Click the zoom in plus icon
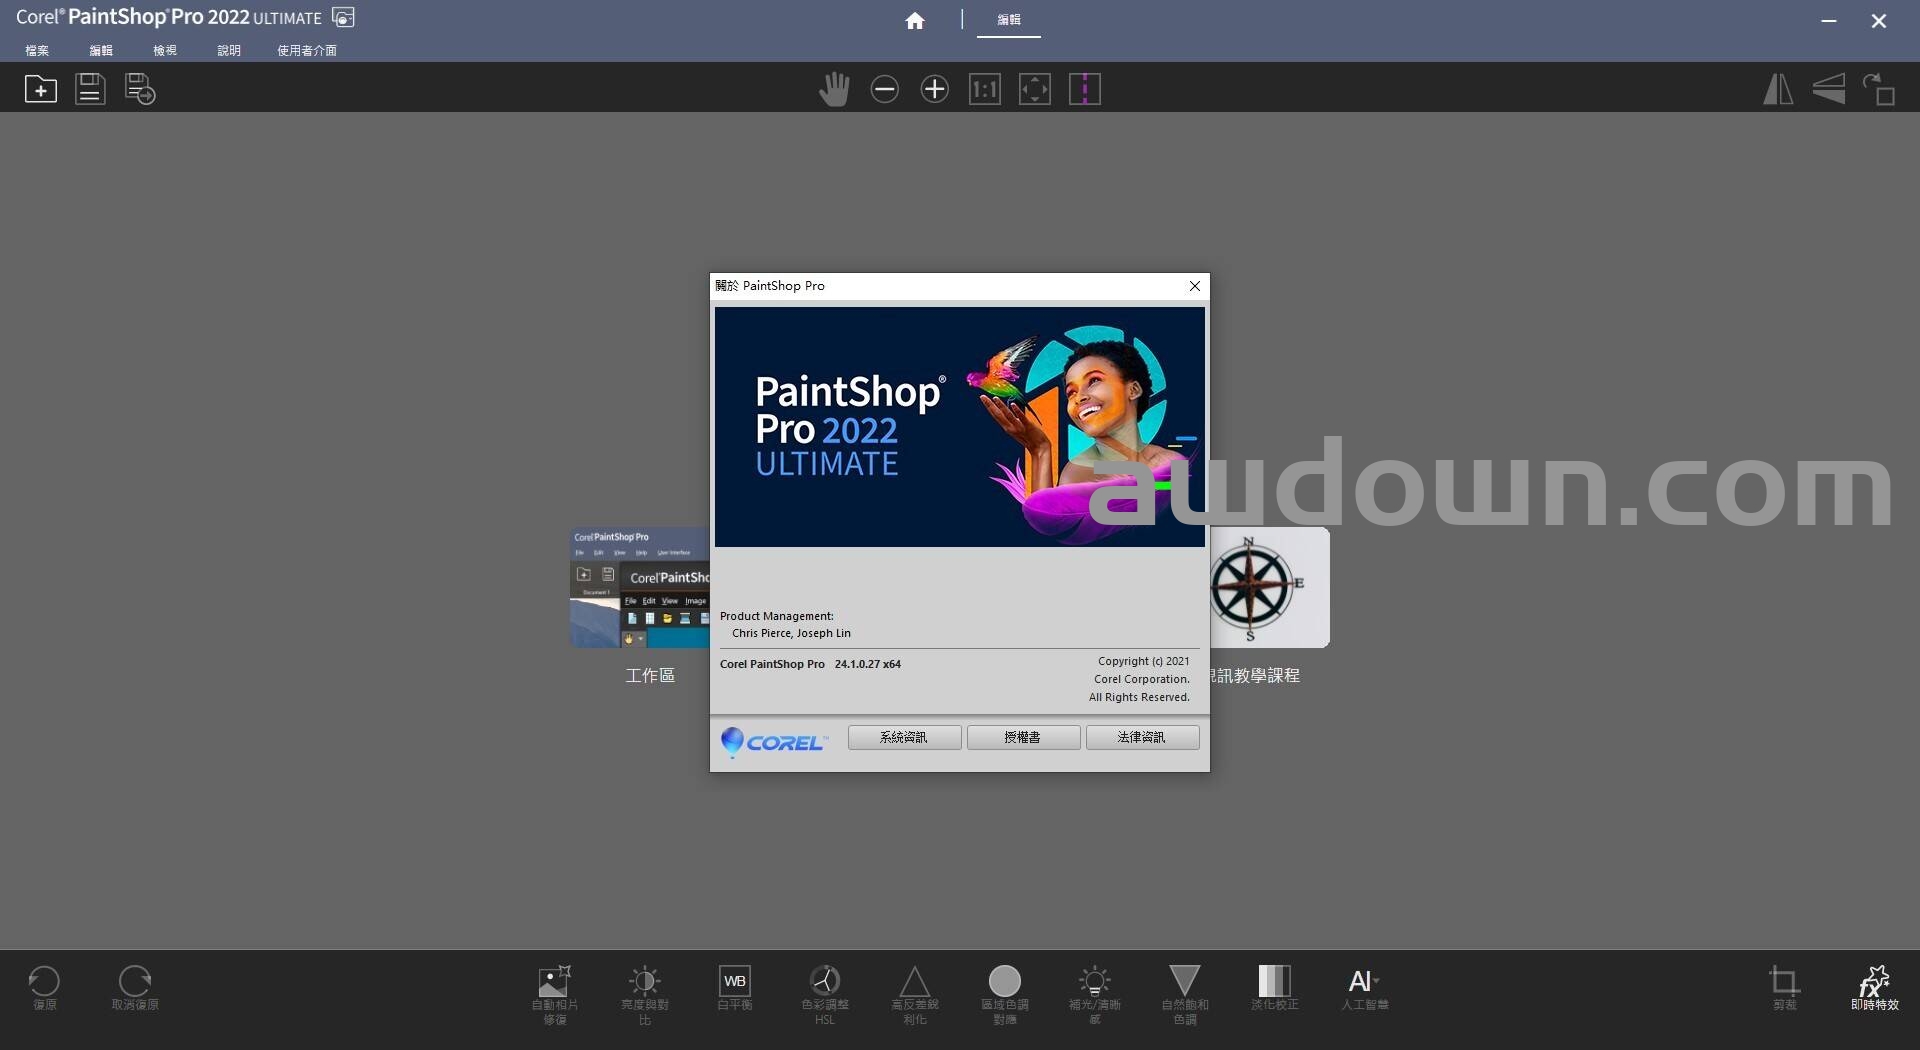Screen dimensions: 1920x1050 coord(934,89)
